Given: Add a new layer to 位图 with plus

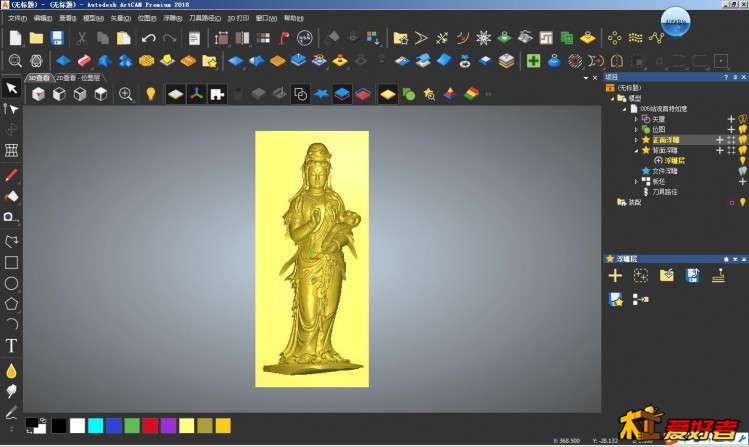Looking at the screenshot, I should [x=731, y=129].
